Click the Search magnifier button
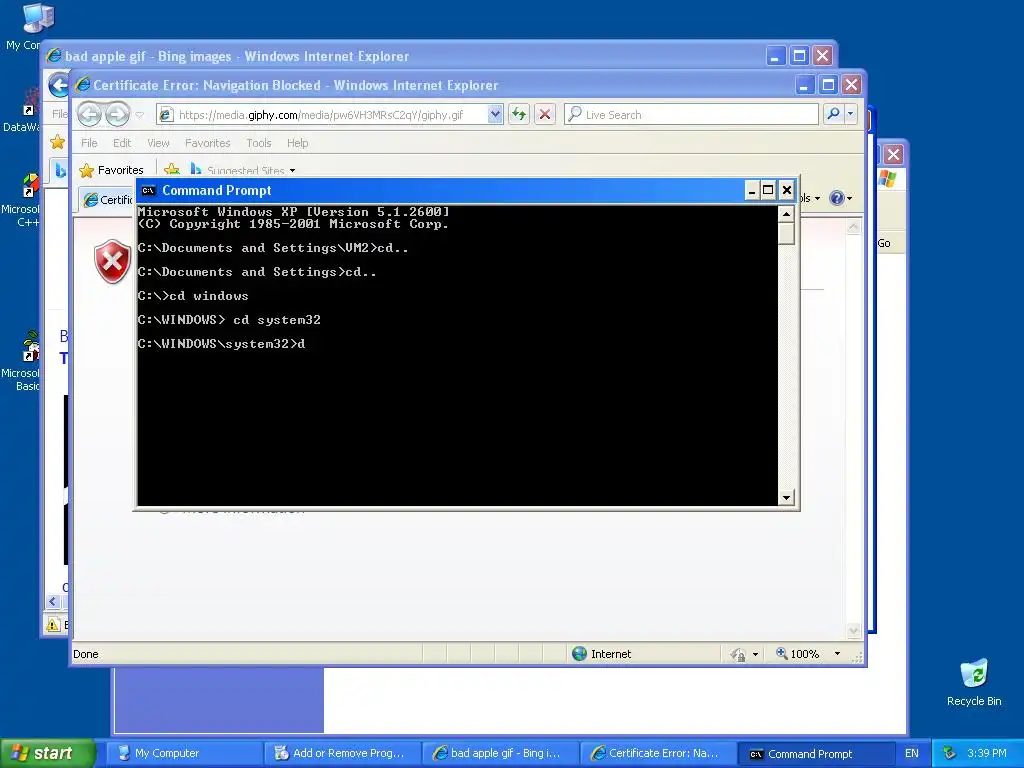The width and height of the screenshot is (1024, 768). pyautogui.click(x=833, y=114)
